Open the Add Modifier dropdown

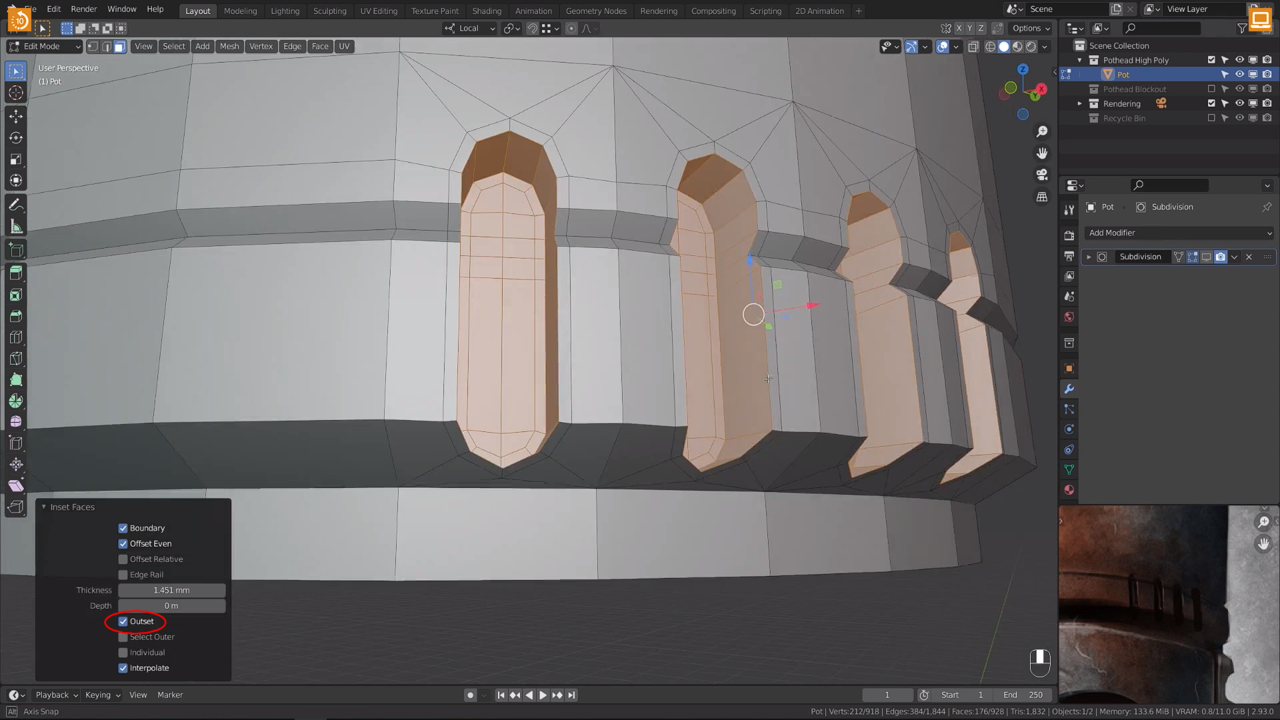pyautogui.click(x=1180, y=233)
